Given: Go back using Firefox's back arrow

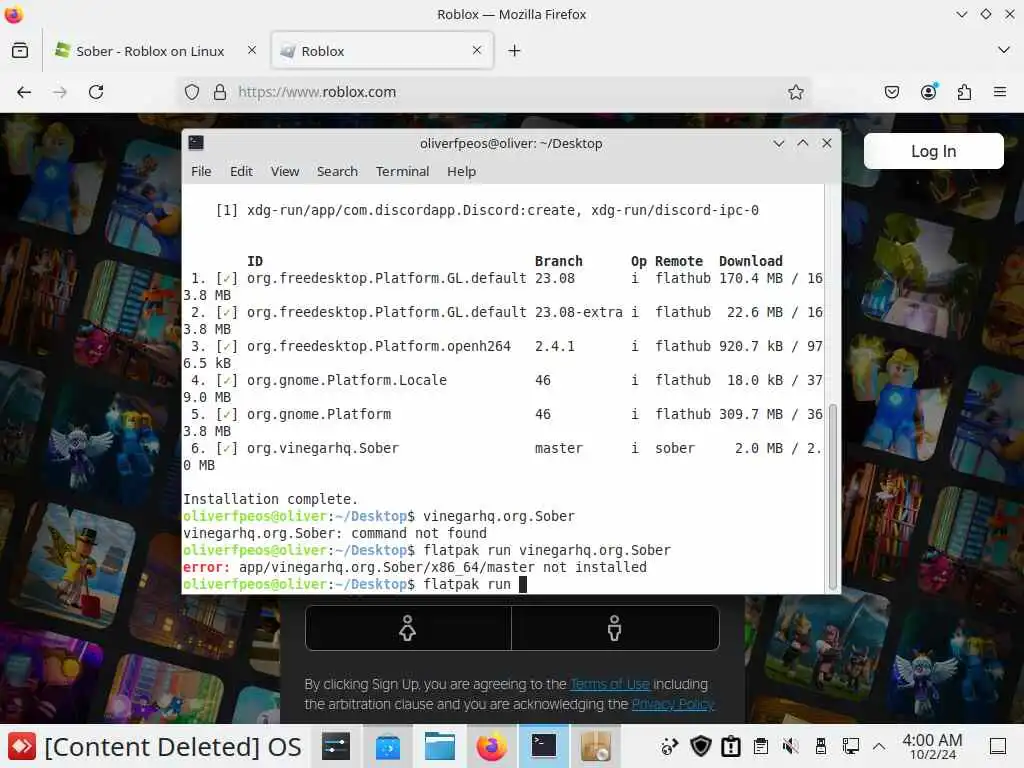Looking at the screenshot, I should tap(24, 92).
